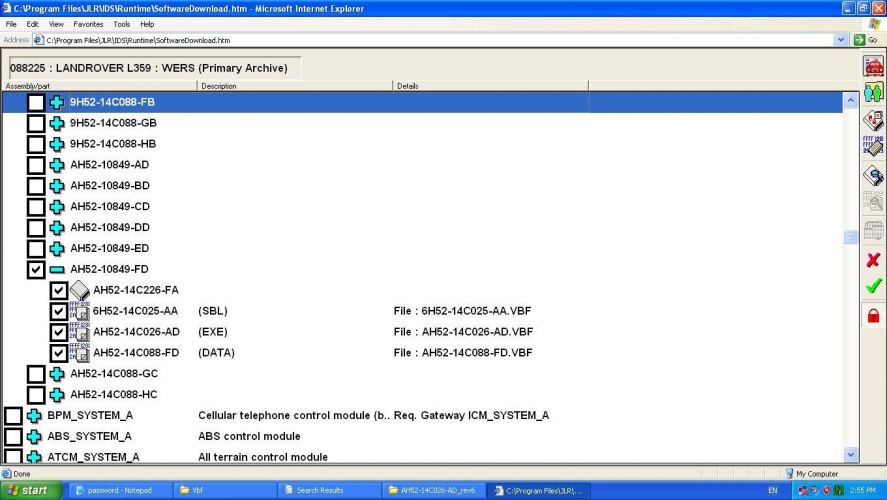The height and width of the screenshot is (500, 887).
Task: Check the BPM_SYSTEM_A checkbox
Action: [13, 416]
